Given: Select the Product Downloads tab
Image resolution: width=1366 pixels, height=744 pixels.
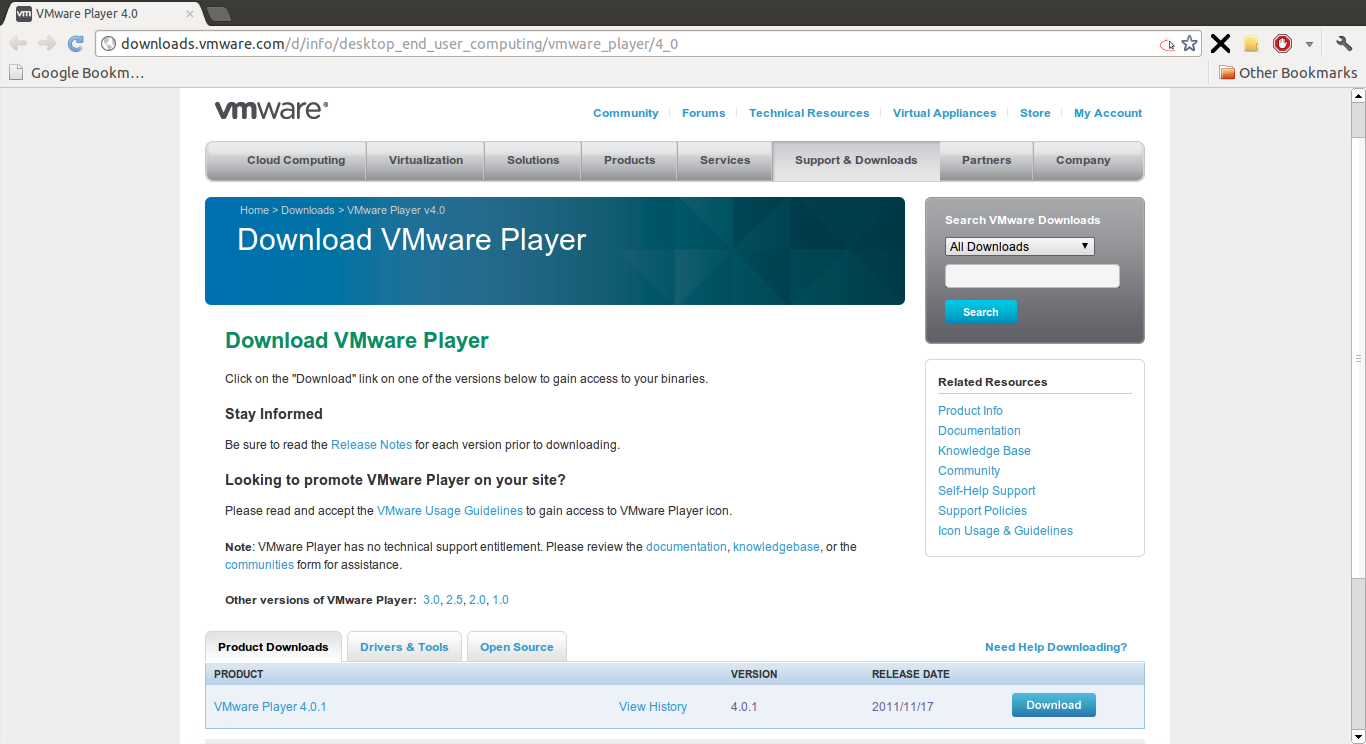Looking at the screenshot, I should [x=273, y=647].
